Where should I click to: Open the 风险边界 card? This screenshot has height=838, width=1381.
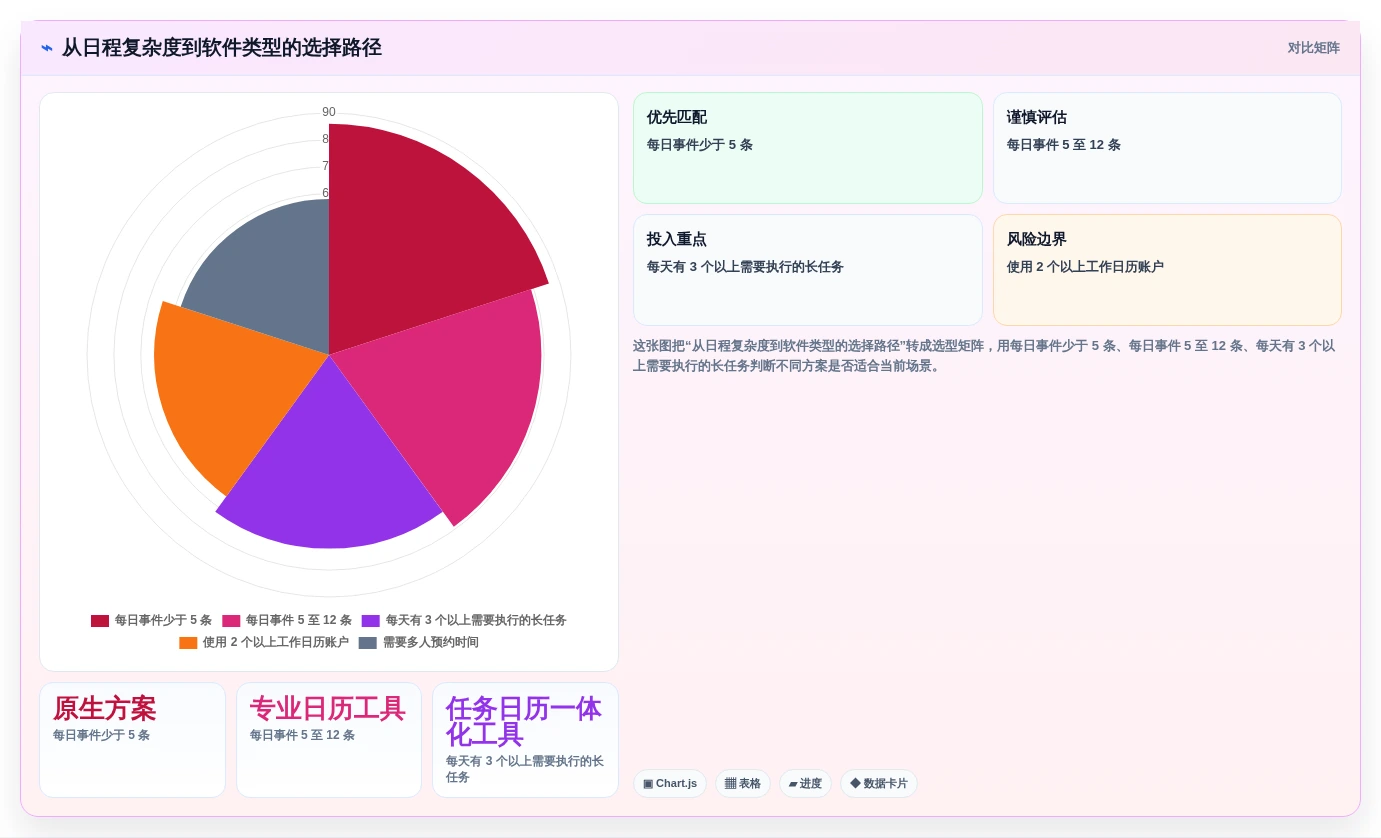[1167, 270]
